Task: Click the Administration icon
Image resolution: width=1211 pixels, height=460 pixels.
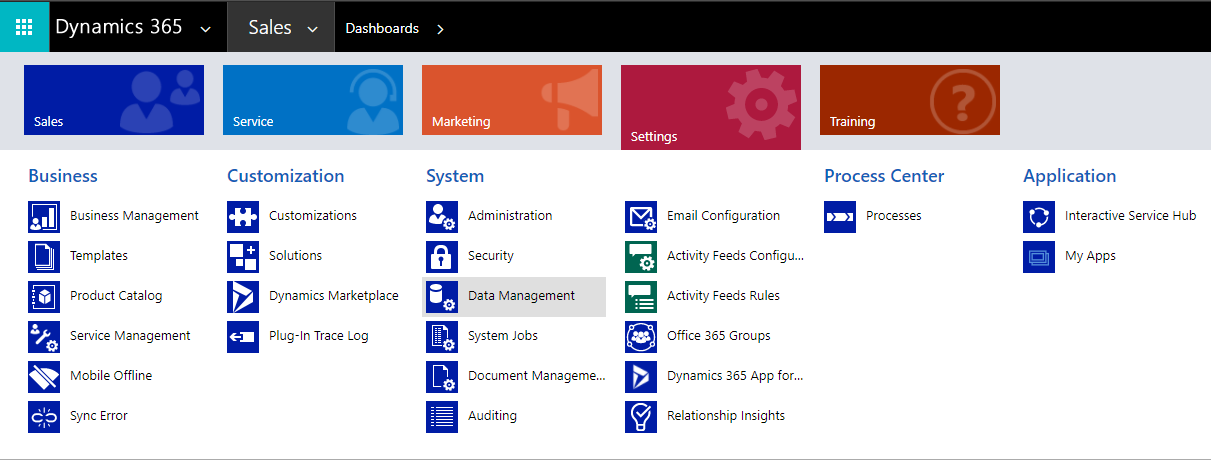Action: (442, 217)
